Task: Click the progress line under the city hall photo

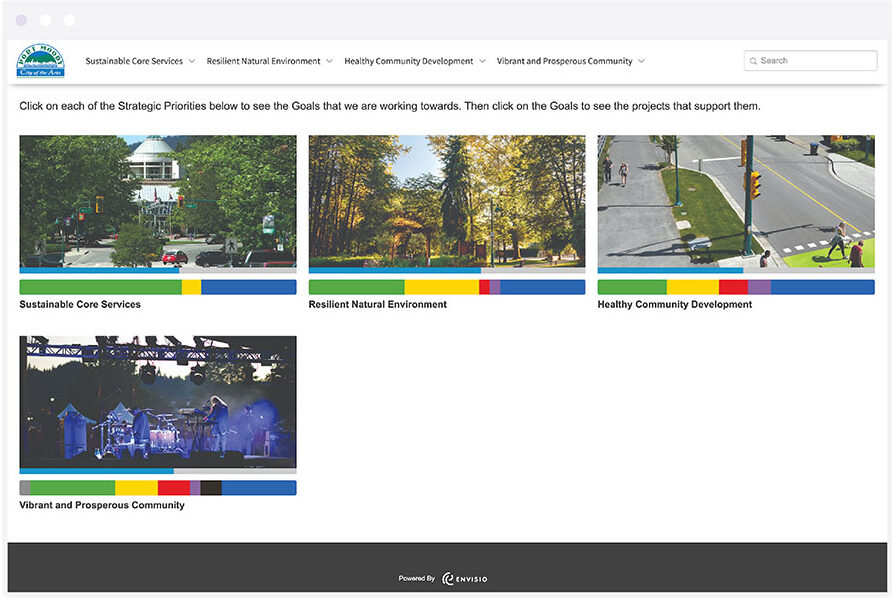Action: point(158,270)
